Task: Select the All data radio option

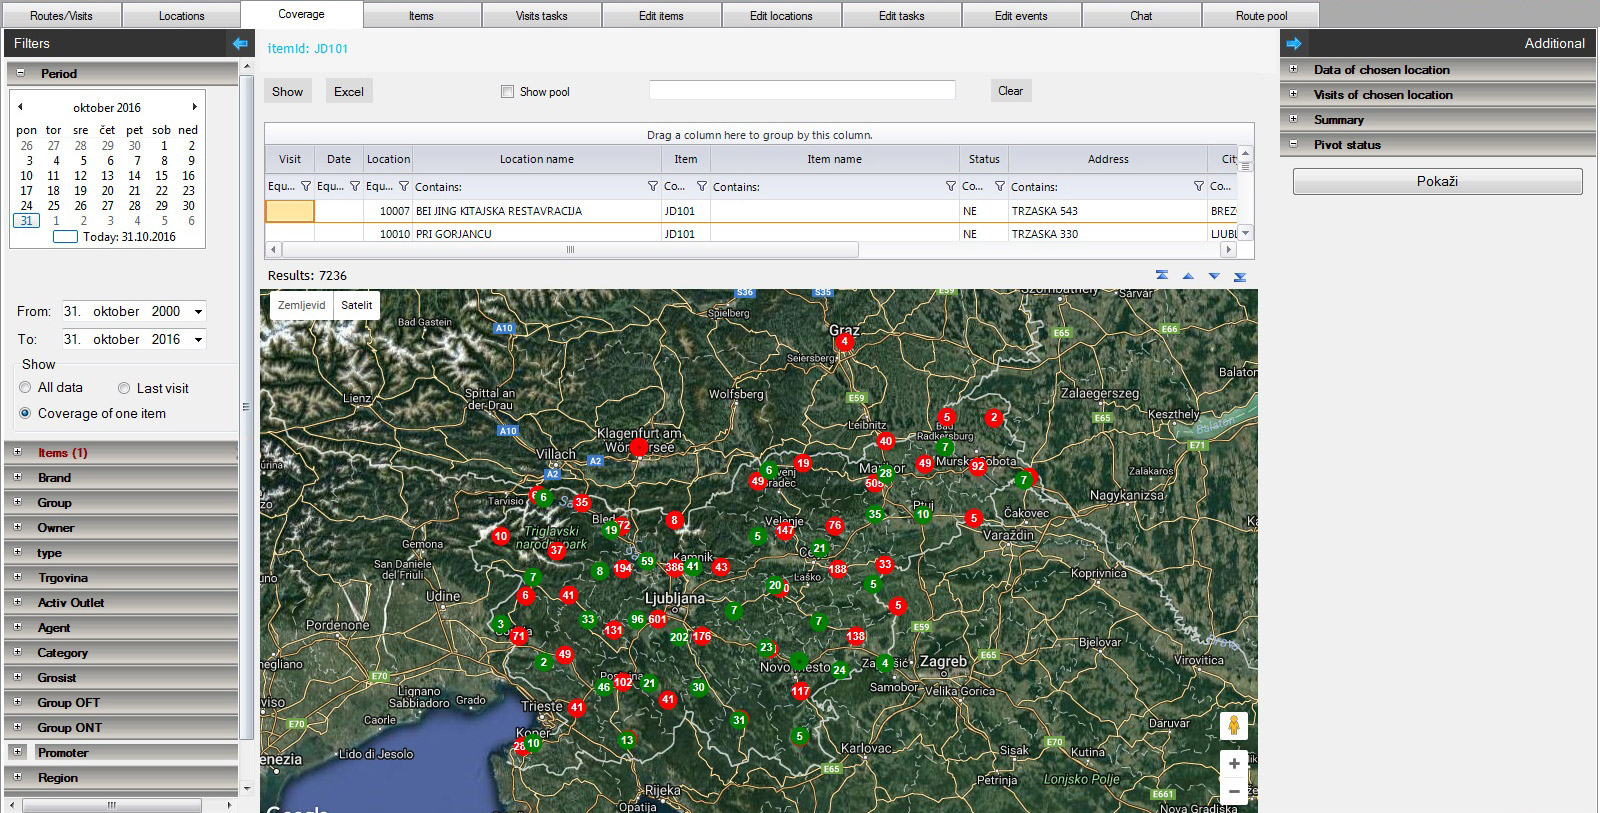Action: [x=26, y=388]
